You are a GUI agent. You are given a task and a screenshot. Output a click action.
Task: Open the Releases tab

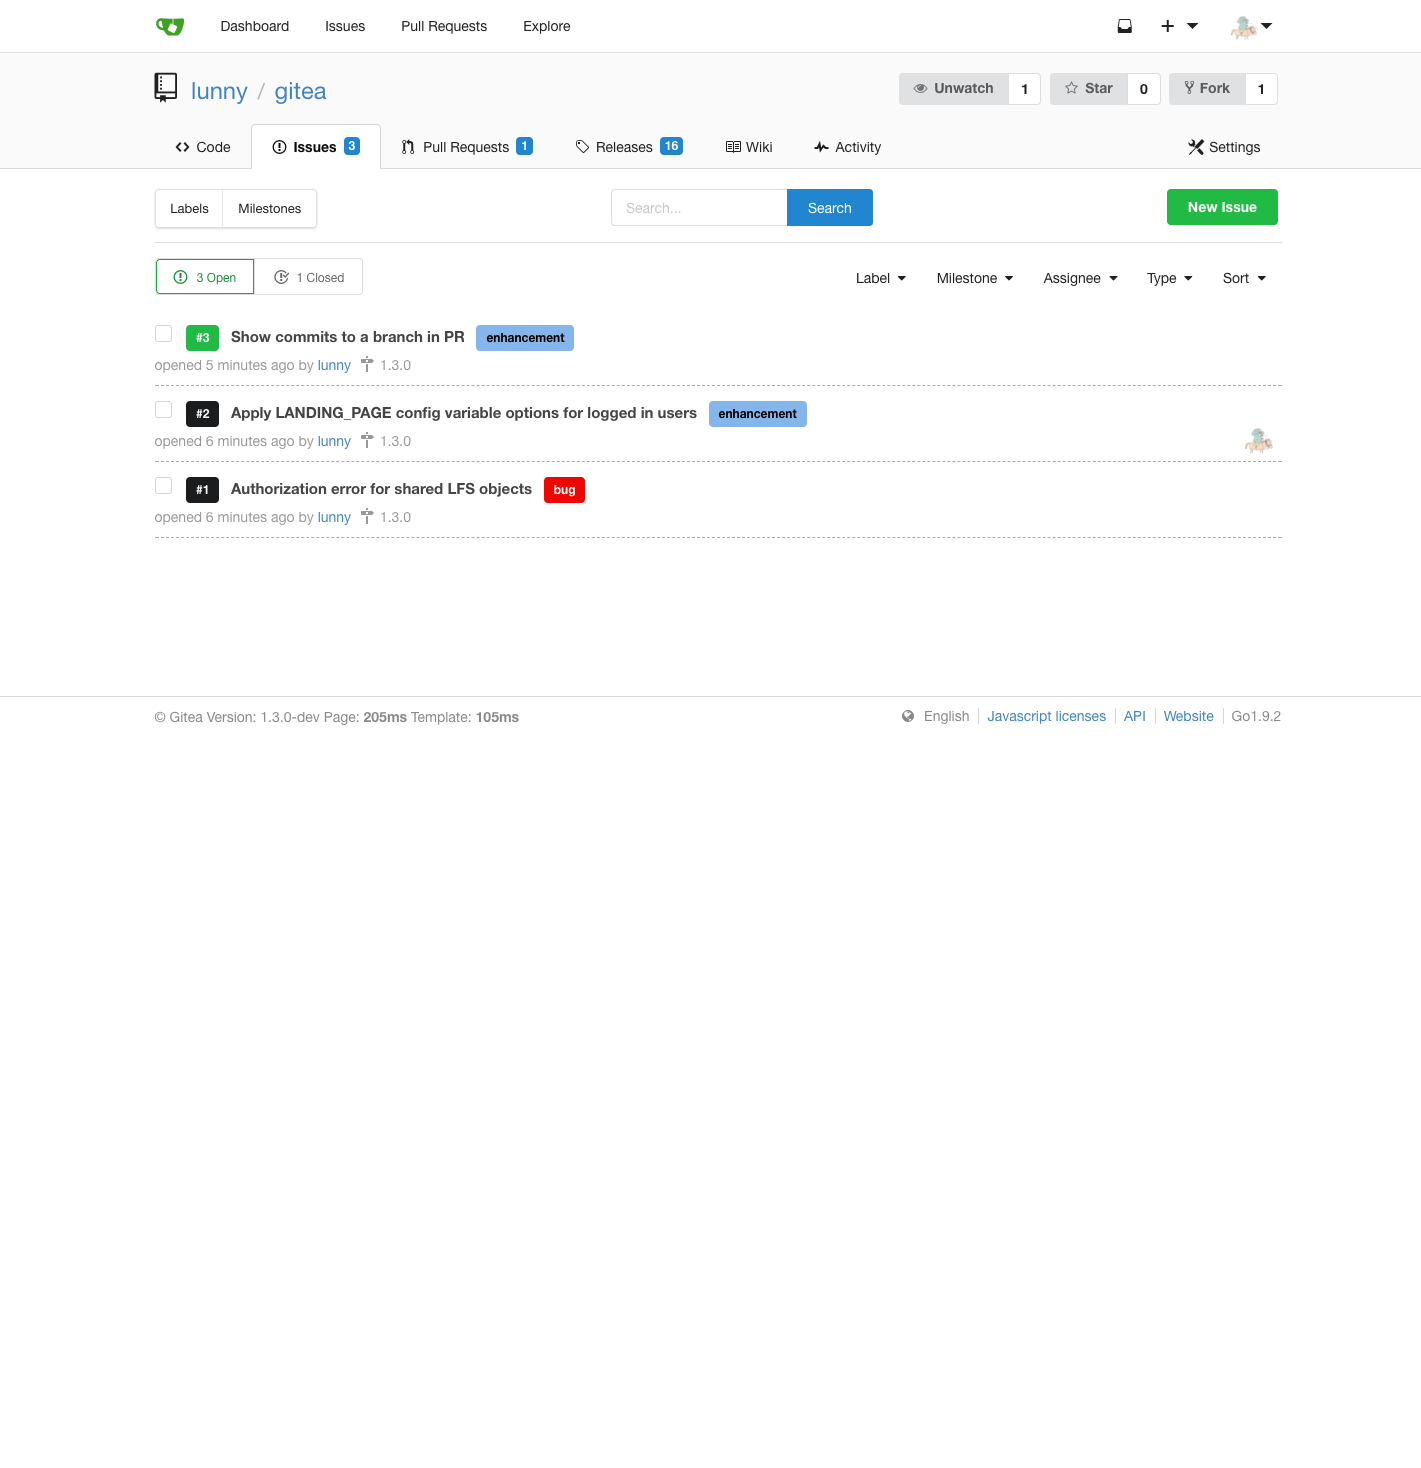(x=629, y=147)
